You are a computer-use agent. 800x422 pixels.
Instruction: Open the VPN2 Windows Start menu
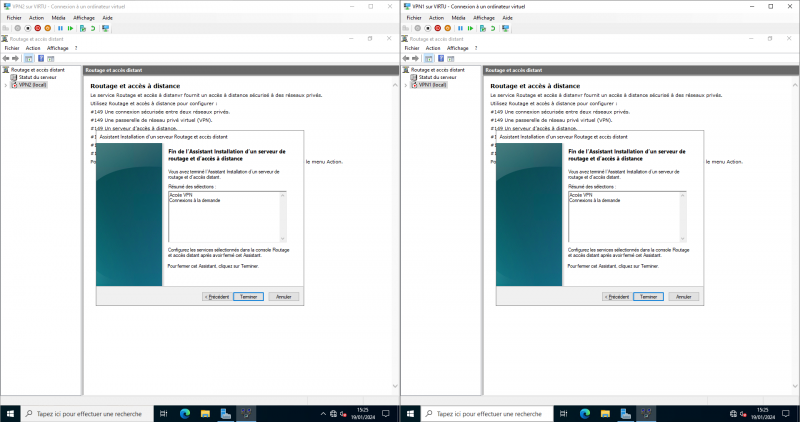[x=10, y=414]
